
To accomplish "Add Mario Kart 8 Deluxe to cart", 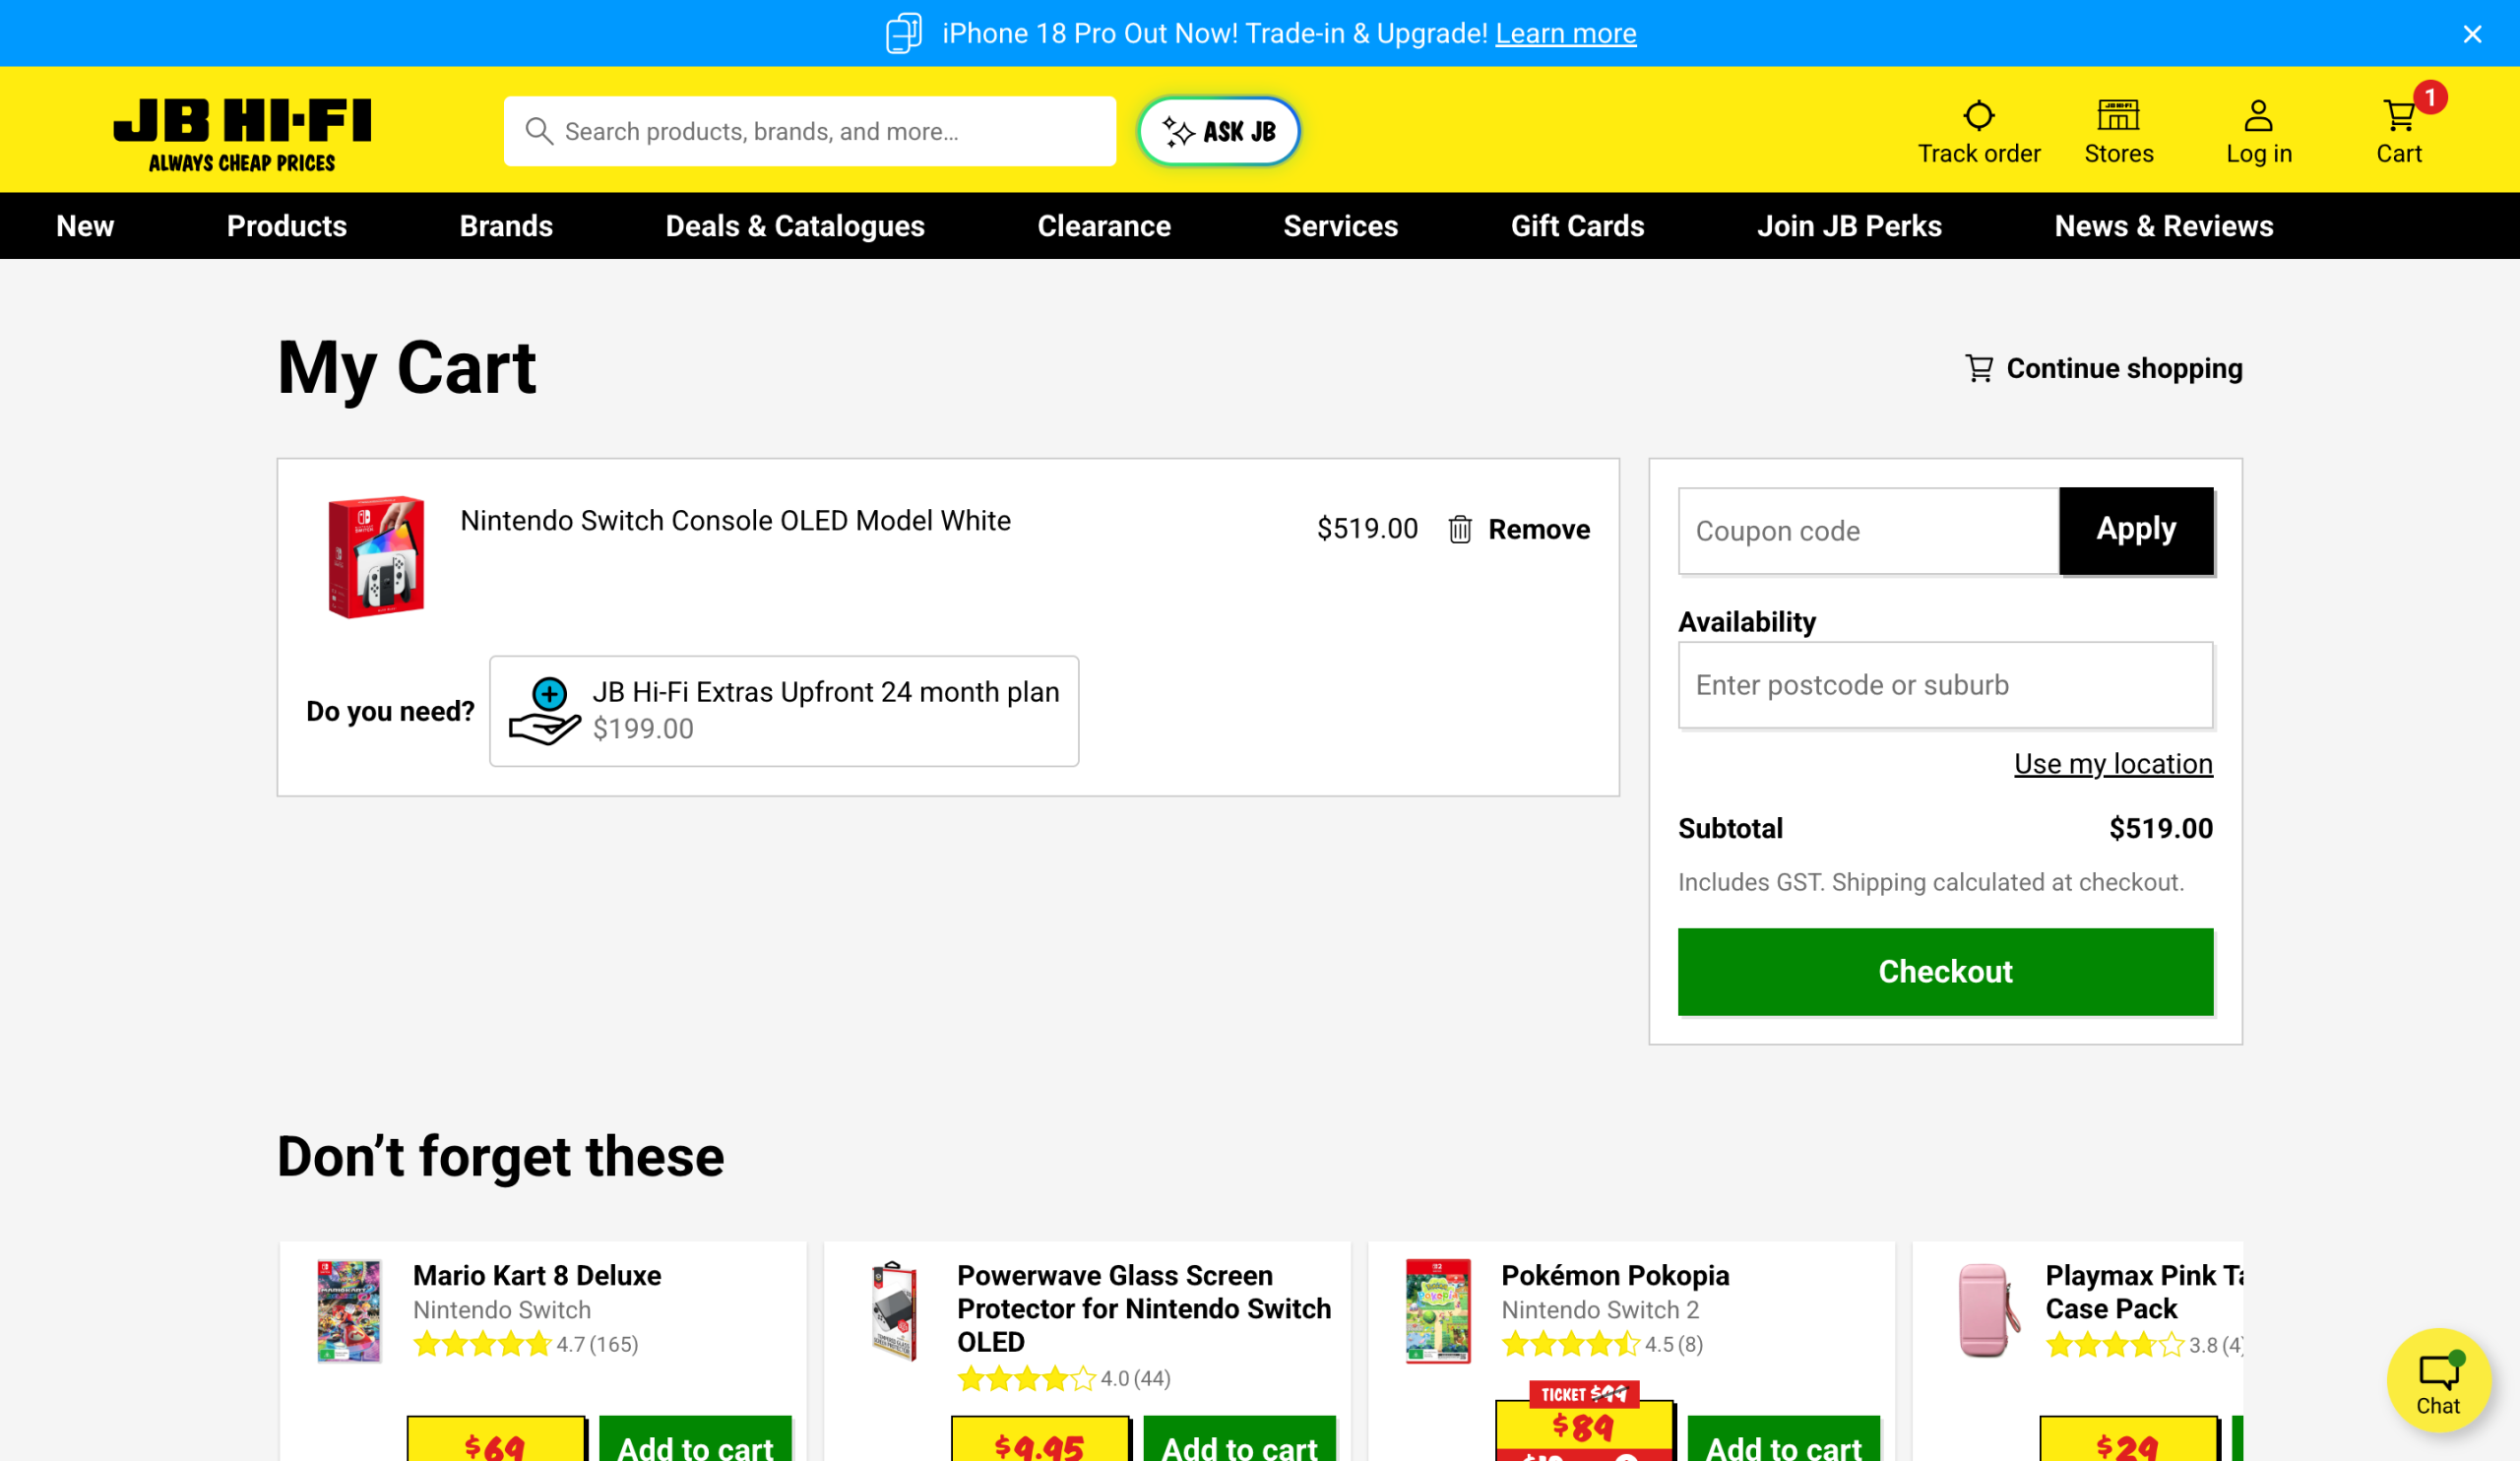I will coord(695,1440).
